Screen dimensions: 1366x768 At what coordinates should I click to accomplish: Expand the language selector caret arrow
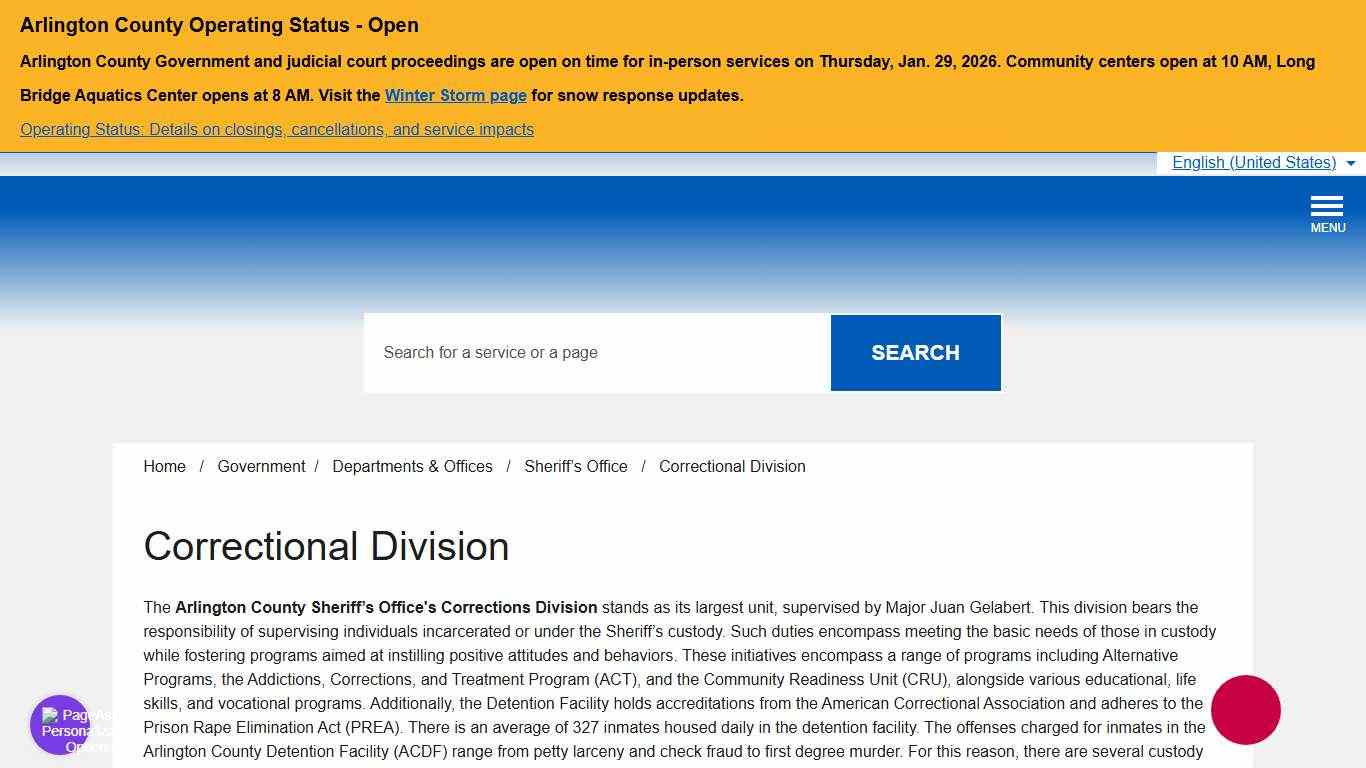click(1352, 163)
